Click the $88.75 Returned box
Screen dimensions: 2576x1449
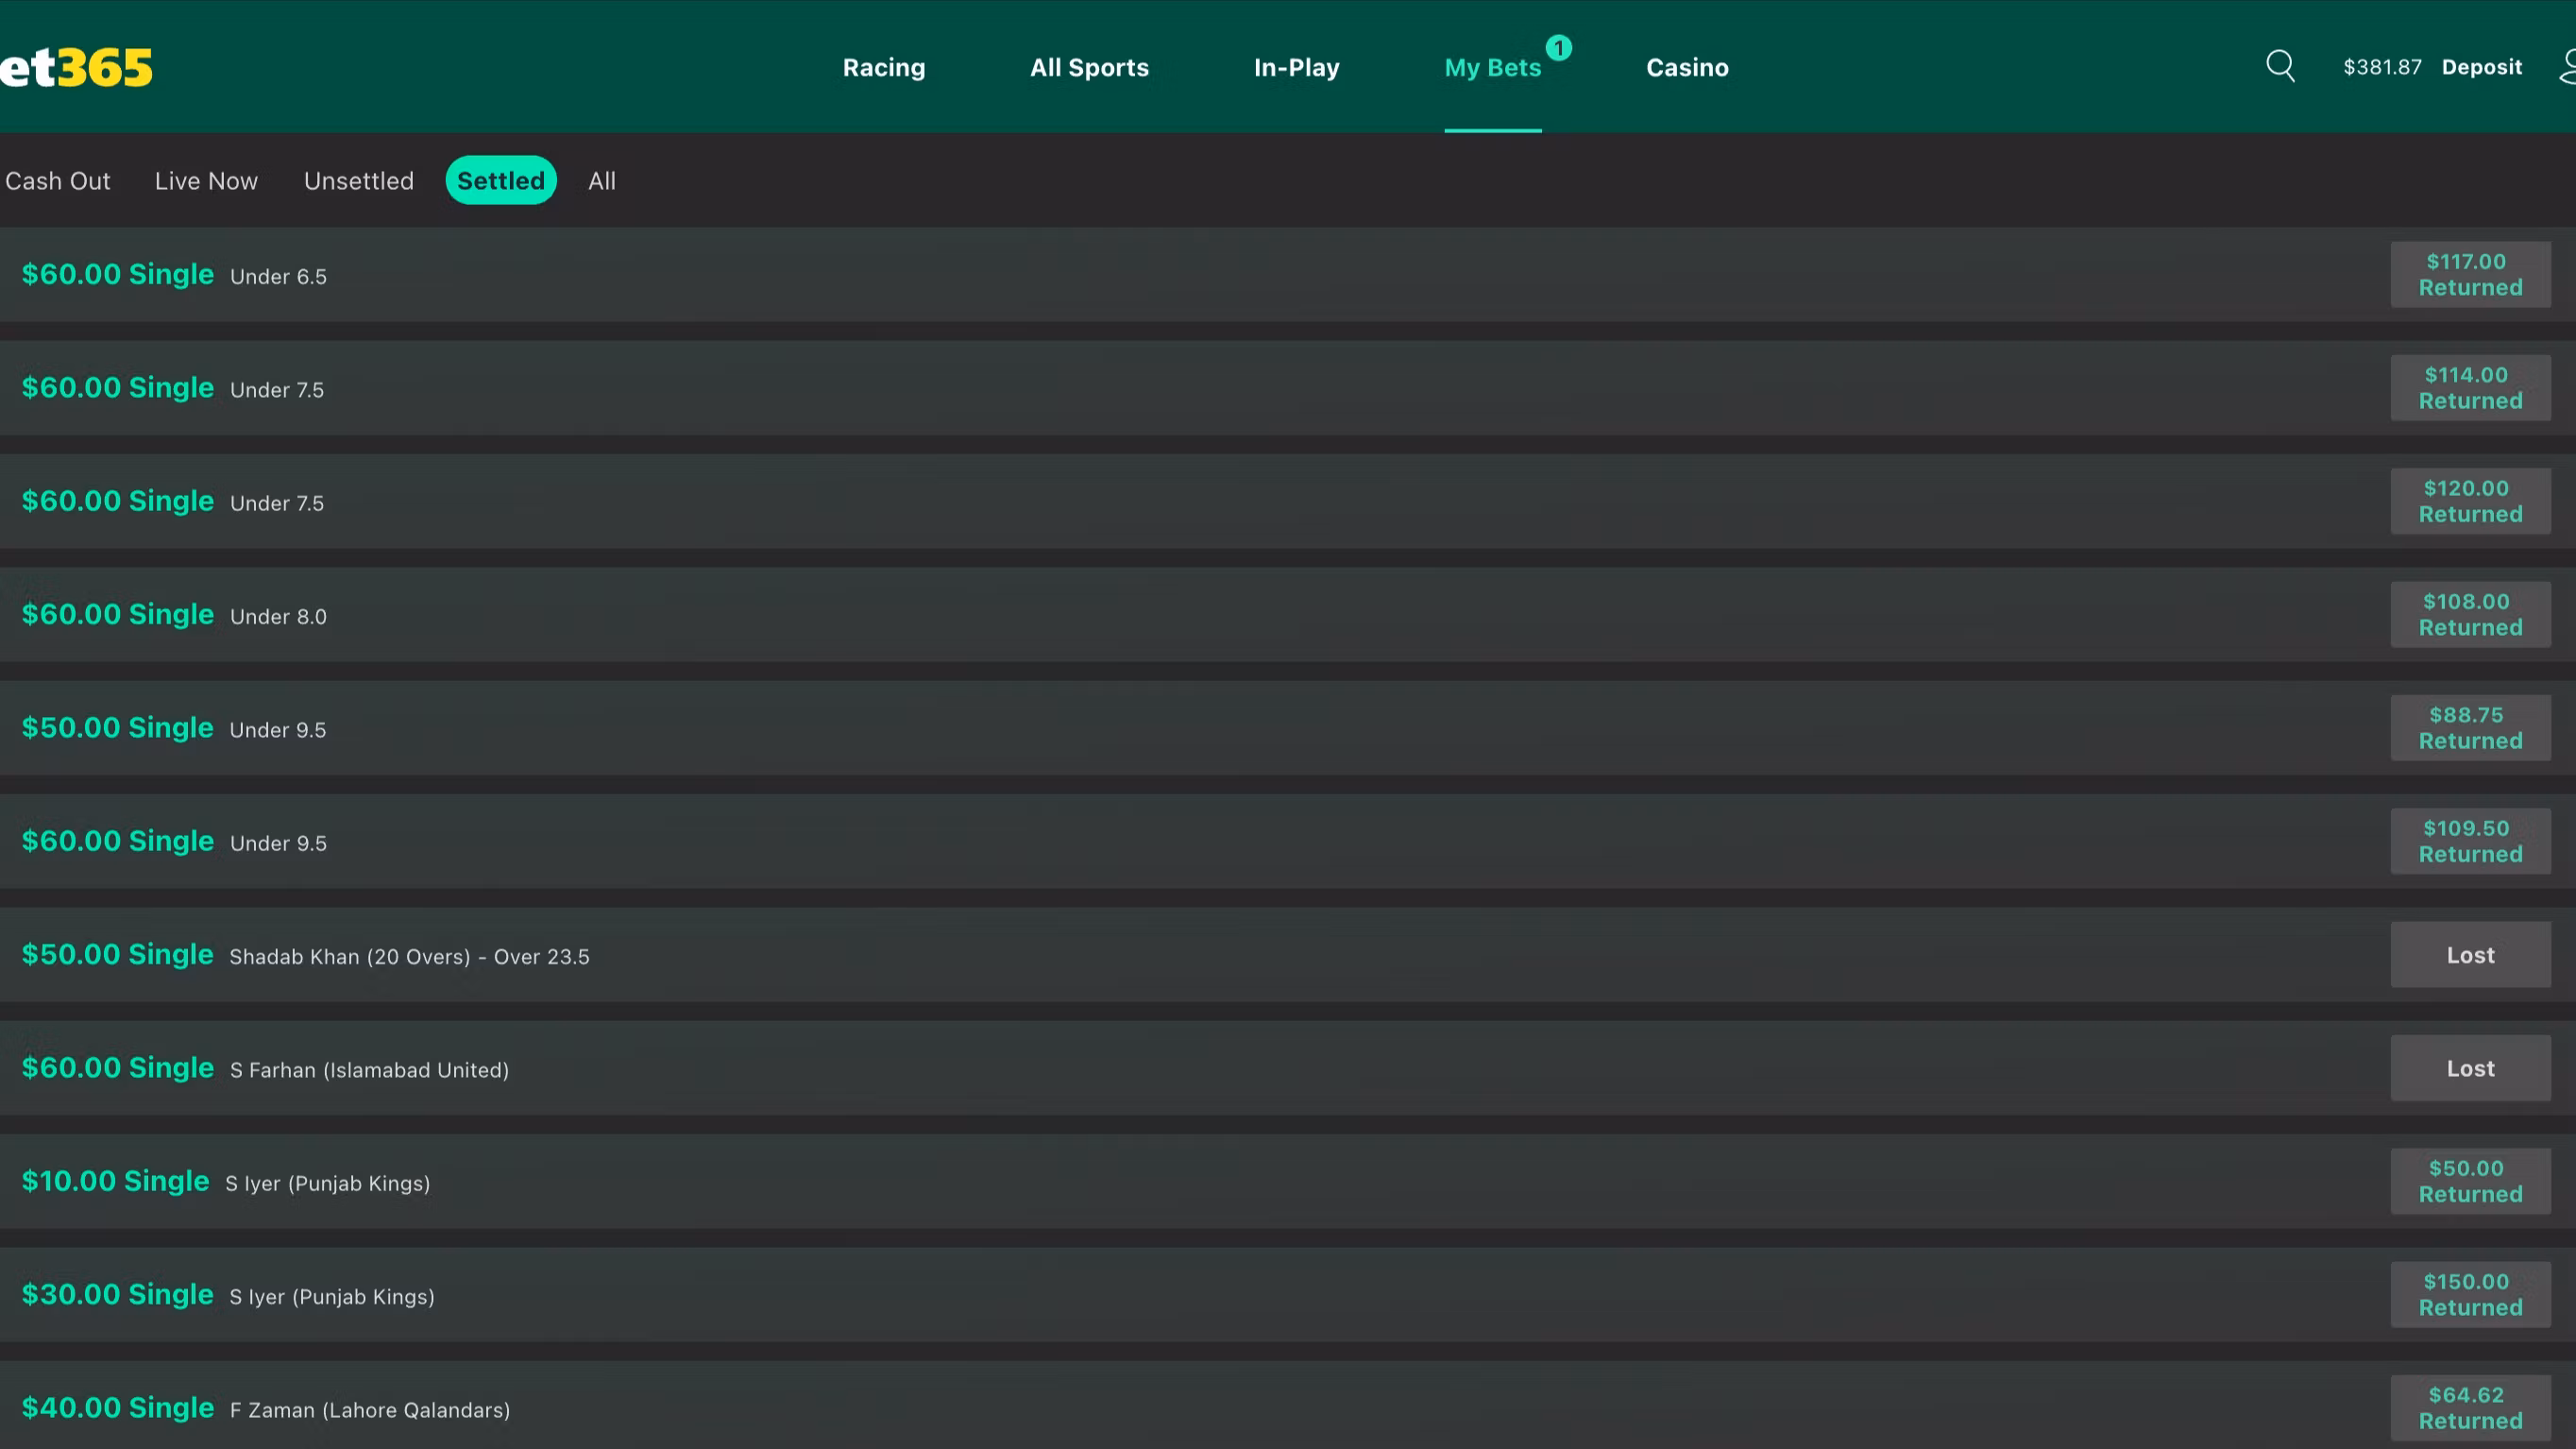coord(2469,728)
